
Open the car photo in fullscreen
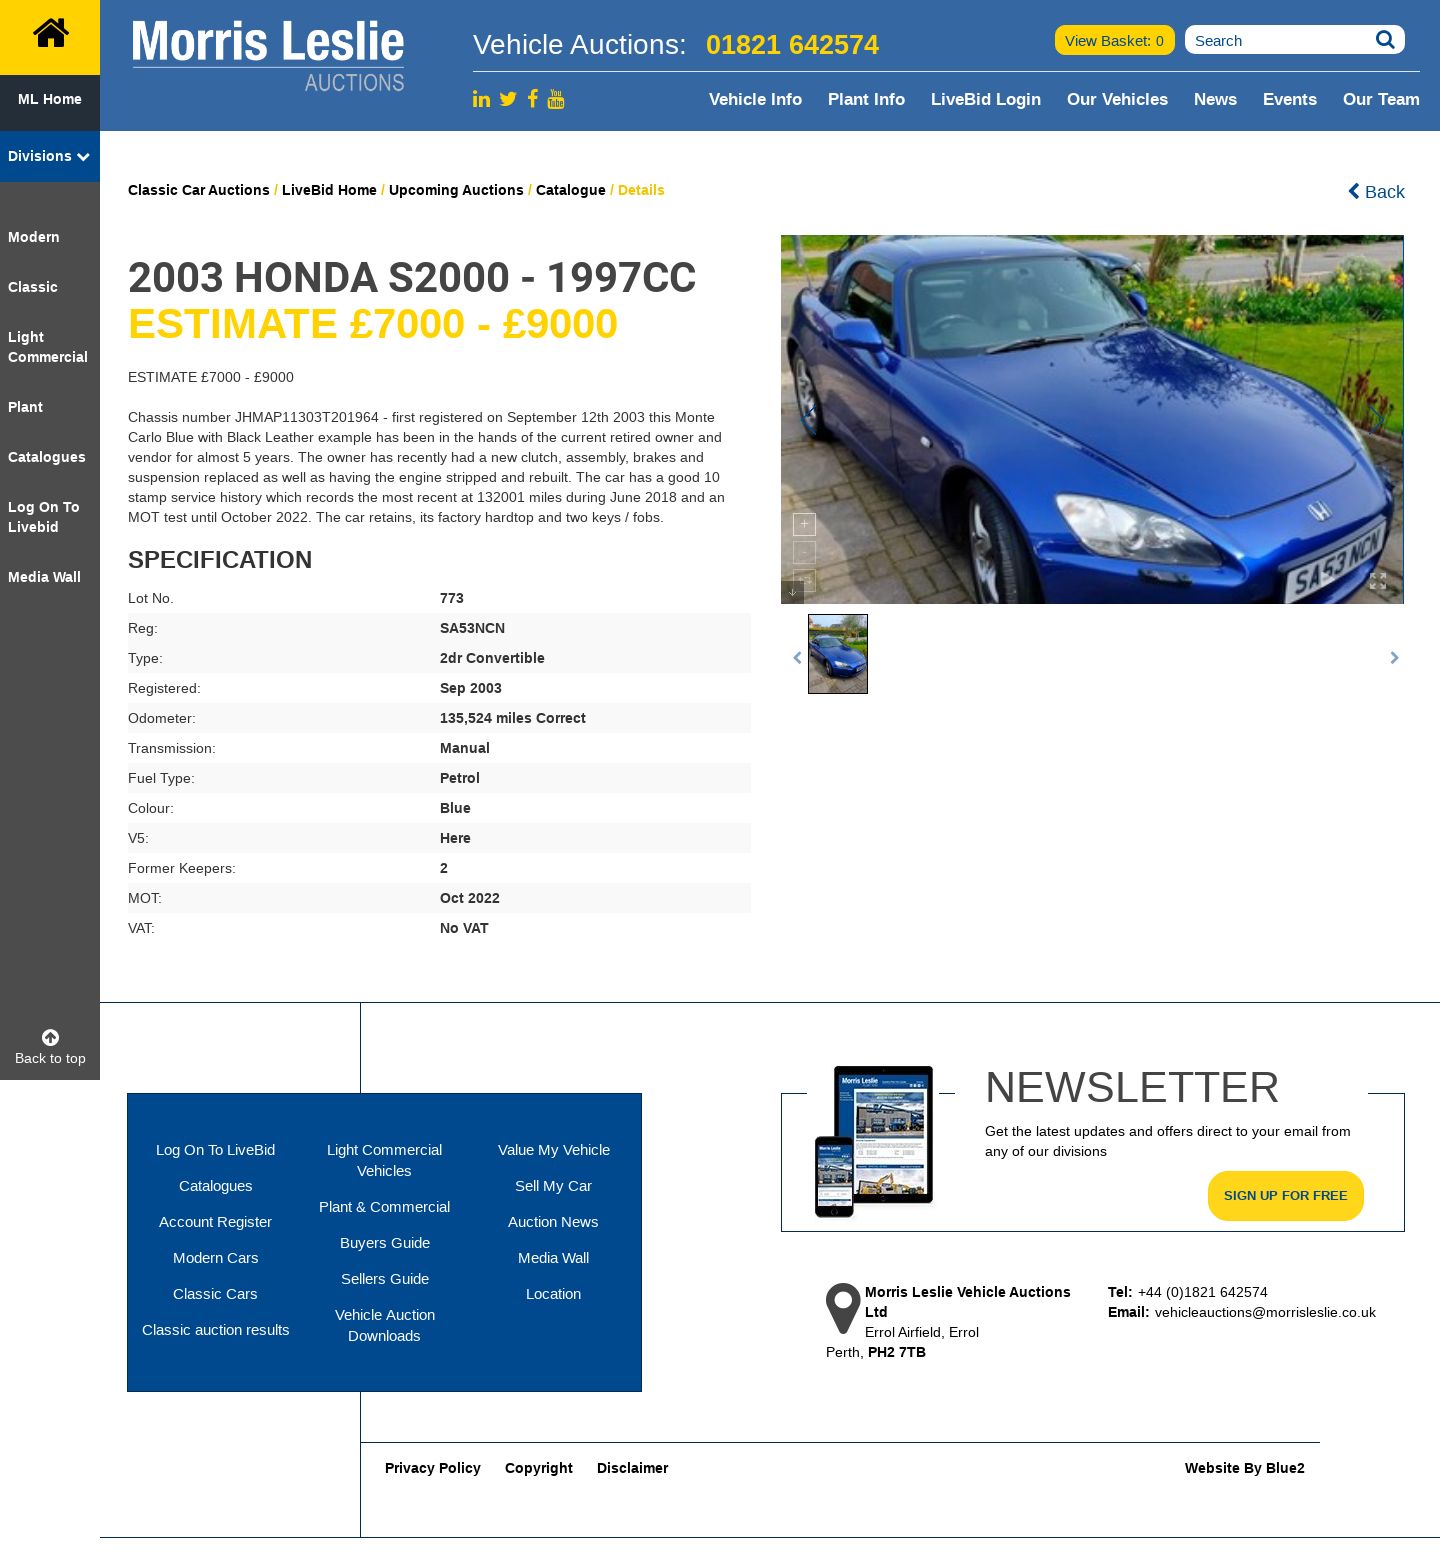pyautogui.click(x=1377, y=581)
